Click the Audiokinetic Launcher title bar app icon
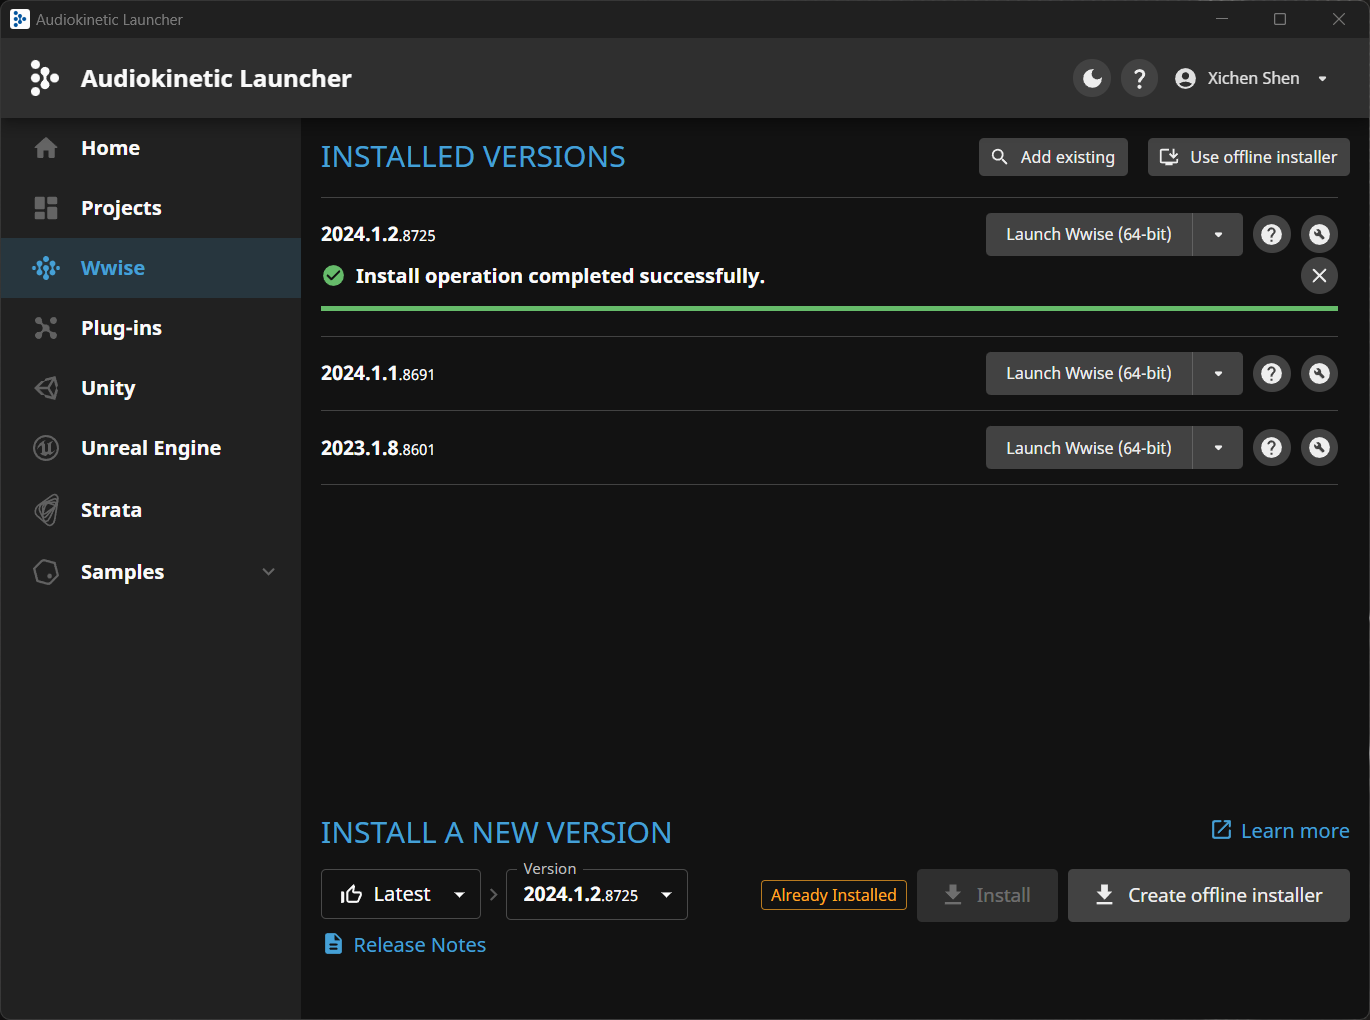Image resolution: width=1370 pixels, height=1020 pixels. pos(19,19)
